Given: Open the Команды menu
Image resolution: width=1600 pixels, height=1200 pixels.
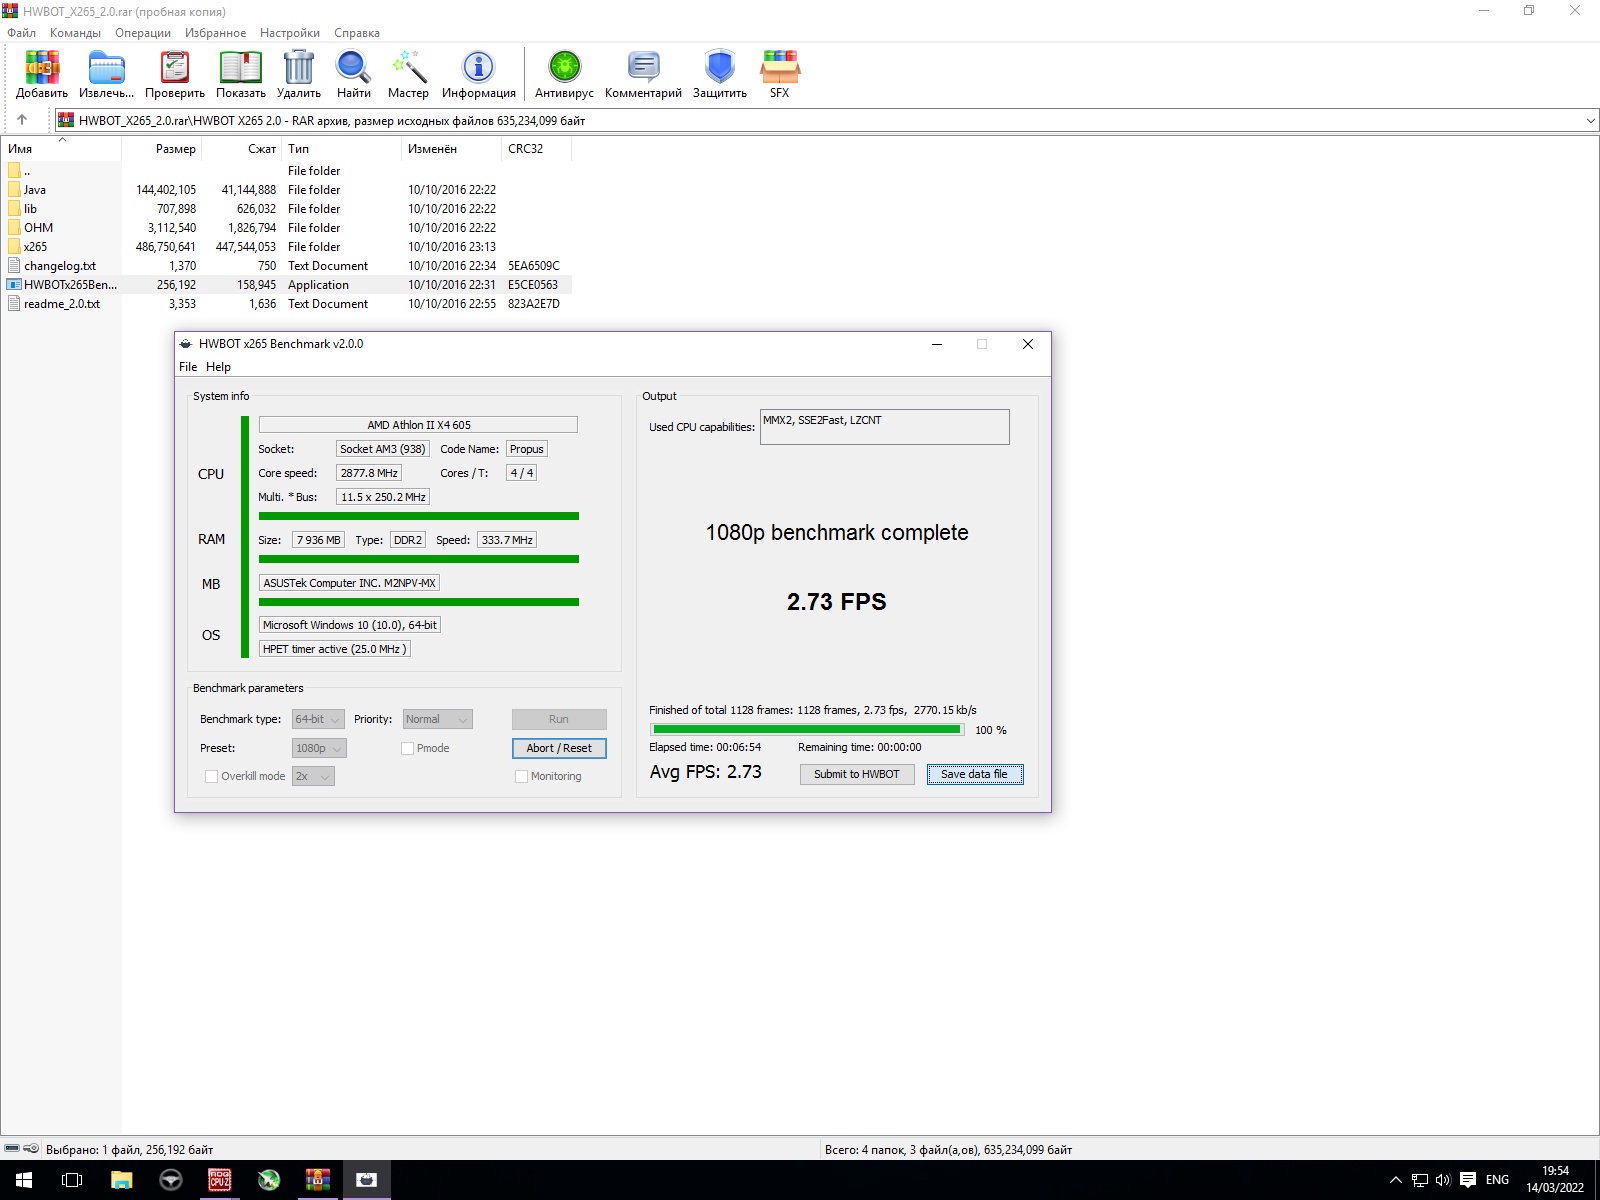Looking at the screenshot, I should click(75, 33).
